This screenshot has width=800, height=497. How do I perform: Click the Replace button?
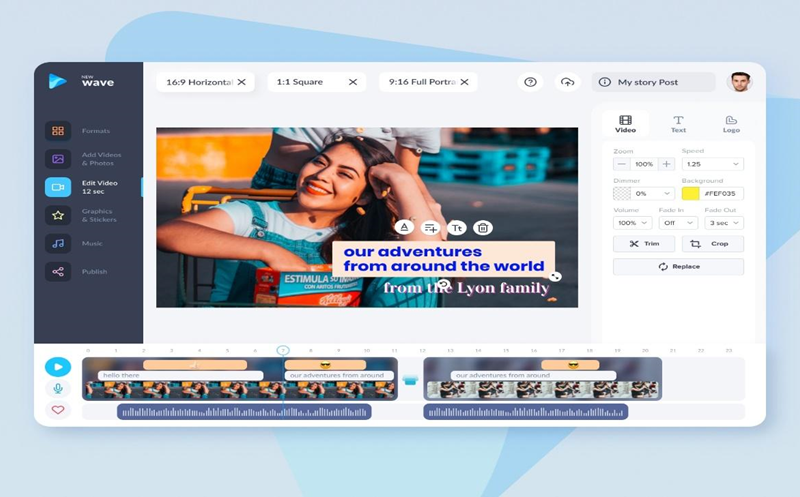coord(678,267)
